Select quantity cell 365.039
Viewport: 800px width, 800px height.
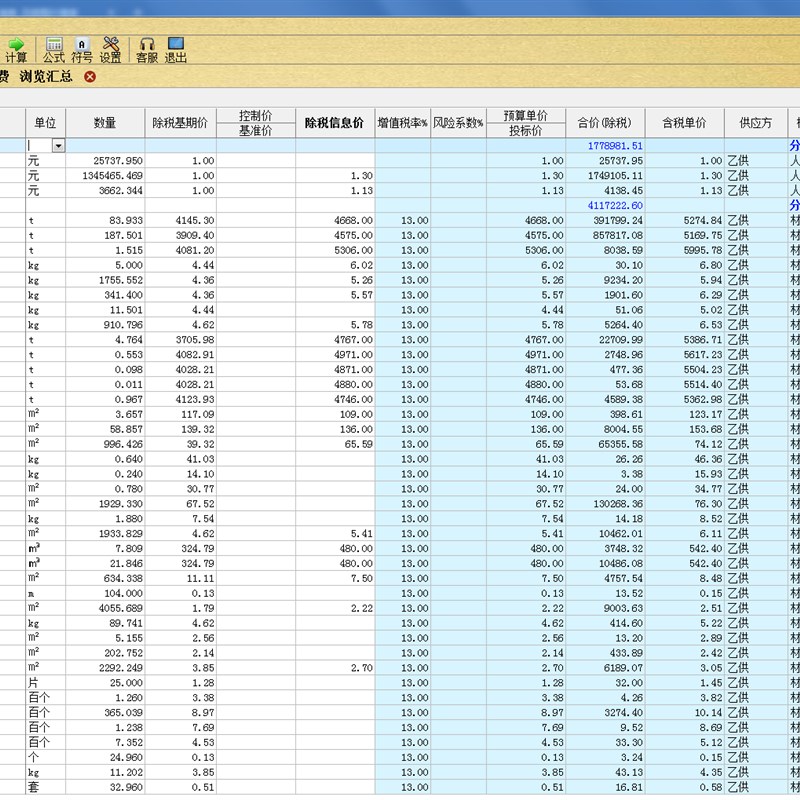[105, 713]
